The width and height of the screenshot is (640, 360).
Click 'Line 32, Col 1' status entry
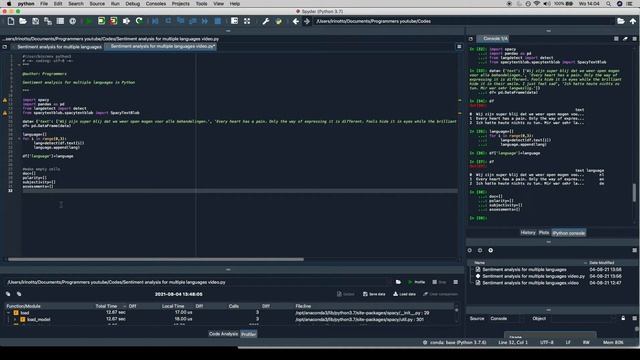coord(513,342)
